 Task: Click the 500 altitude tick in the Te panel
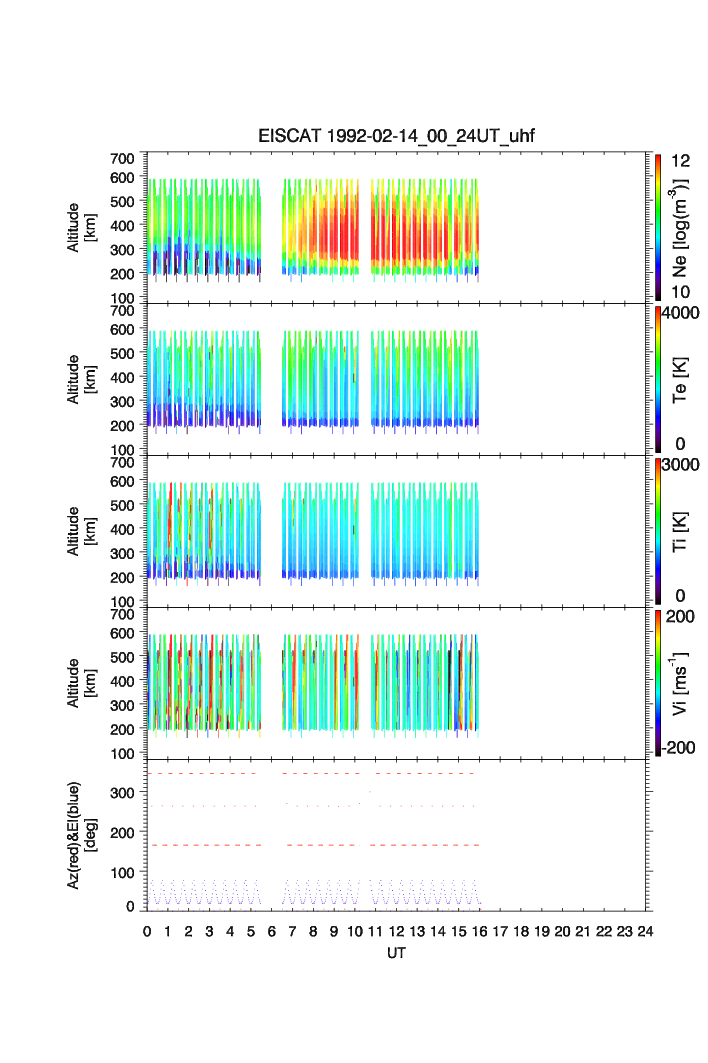click(122, 353)
